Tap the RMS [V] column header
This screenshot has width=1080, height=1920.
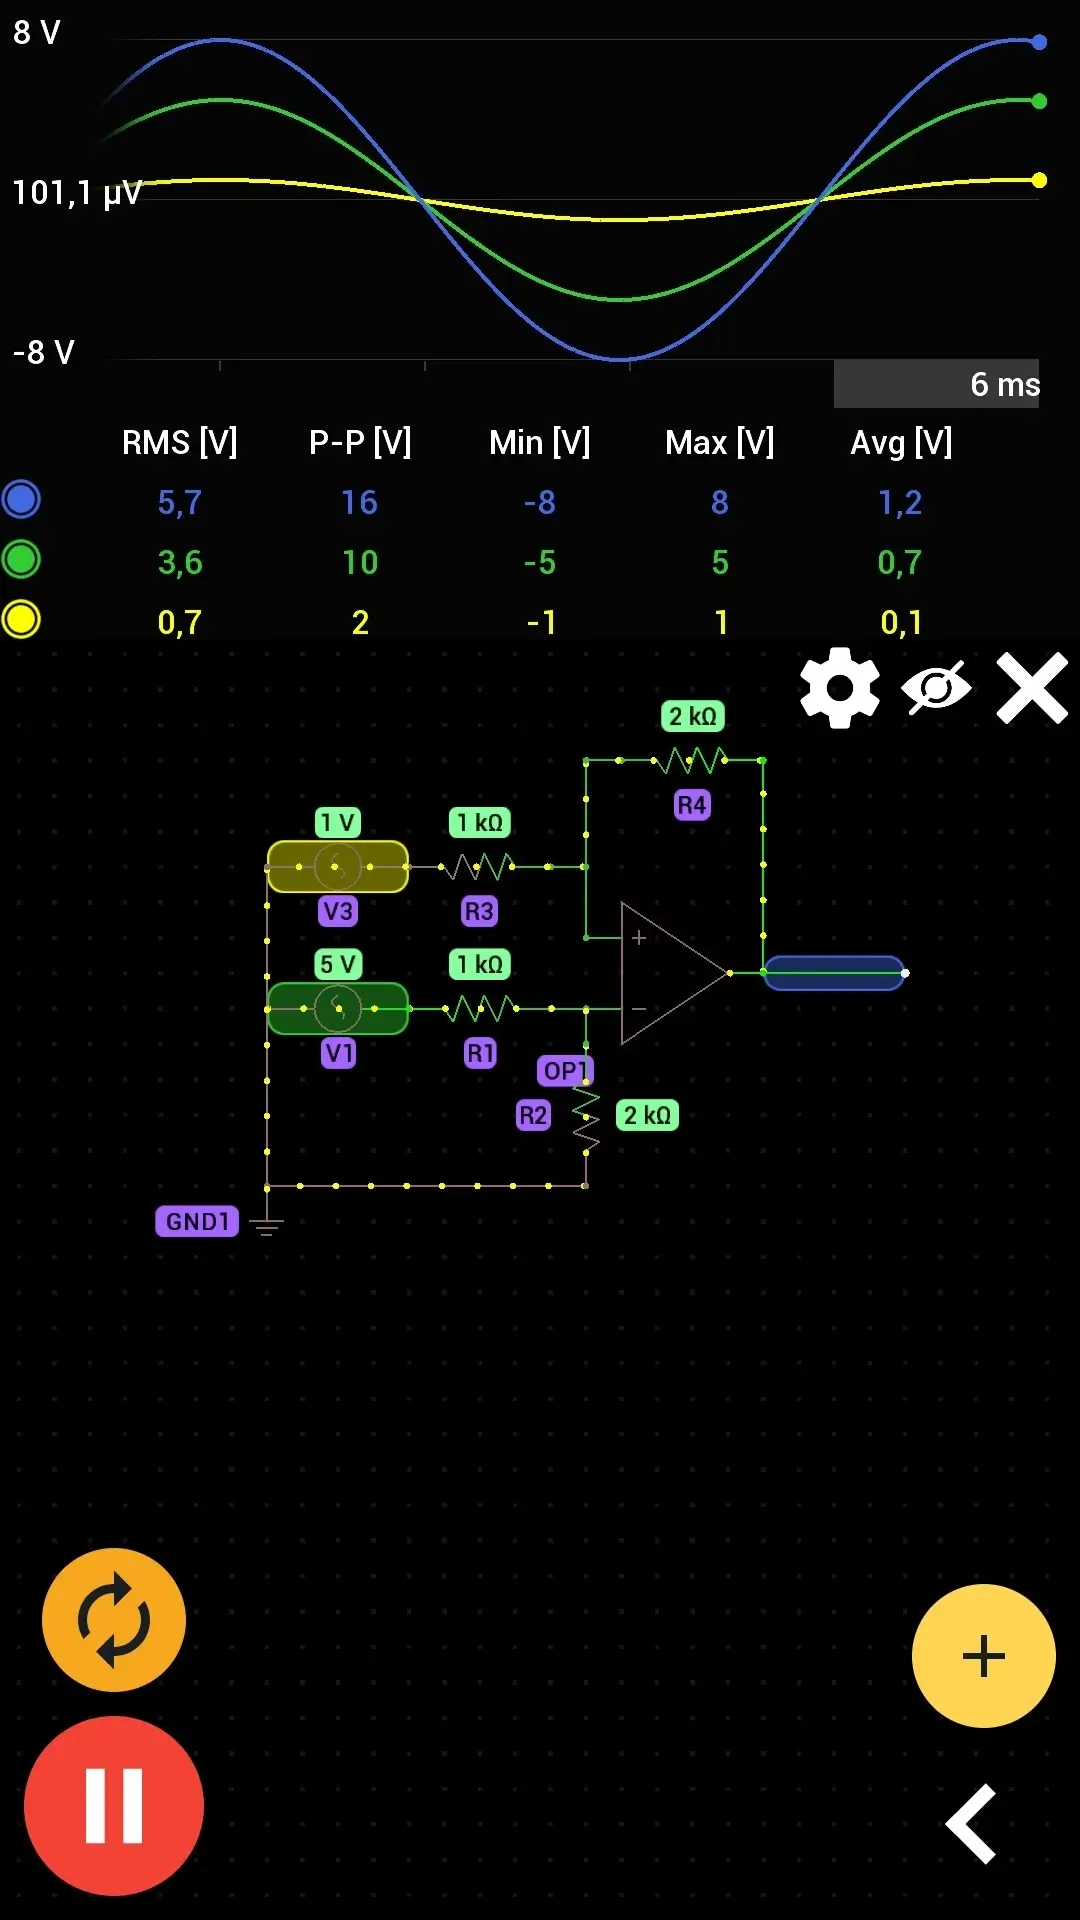point(179,442)
